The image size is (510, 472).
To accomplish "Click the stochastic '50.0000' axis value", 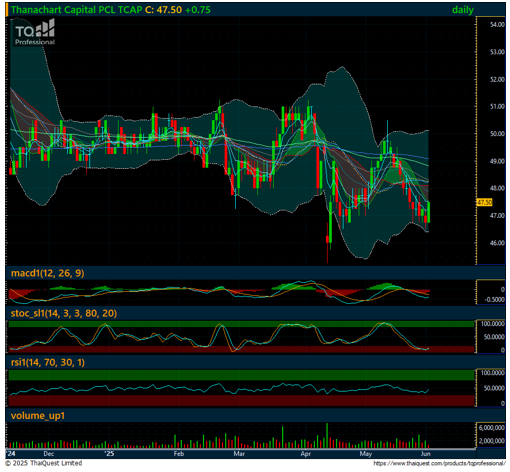I will coord(494,337).
